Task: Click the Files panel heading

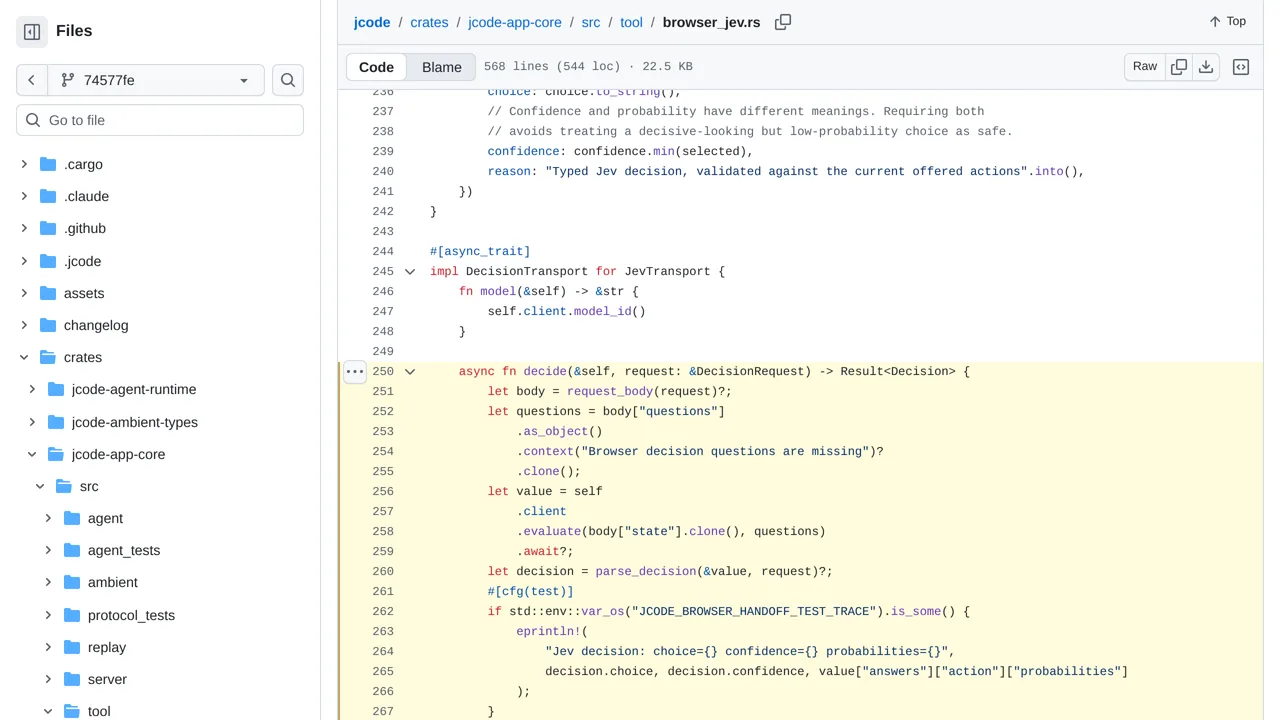Action: coord(74,31)
